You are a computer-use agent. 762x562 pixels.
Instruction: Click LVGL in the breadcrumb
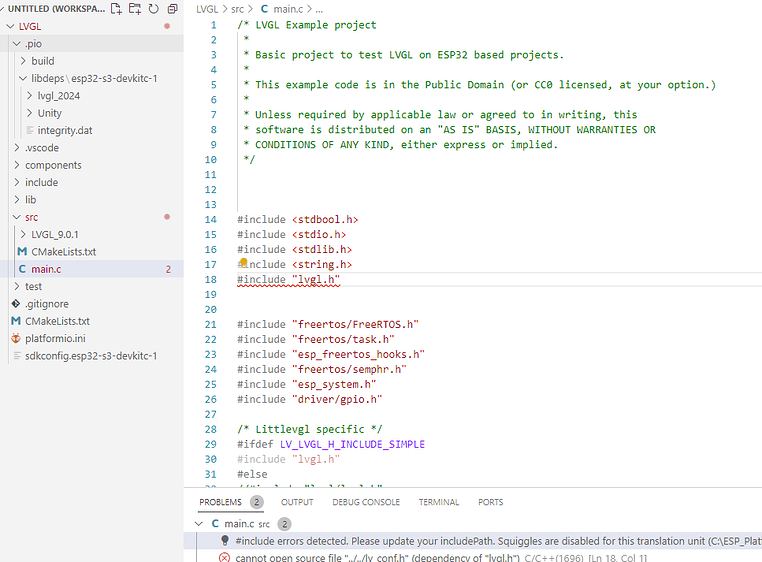[x=207, y=9]
